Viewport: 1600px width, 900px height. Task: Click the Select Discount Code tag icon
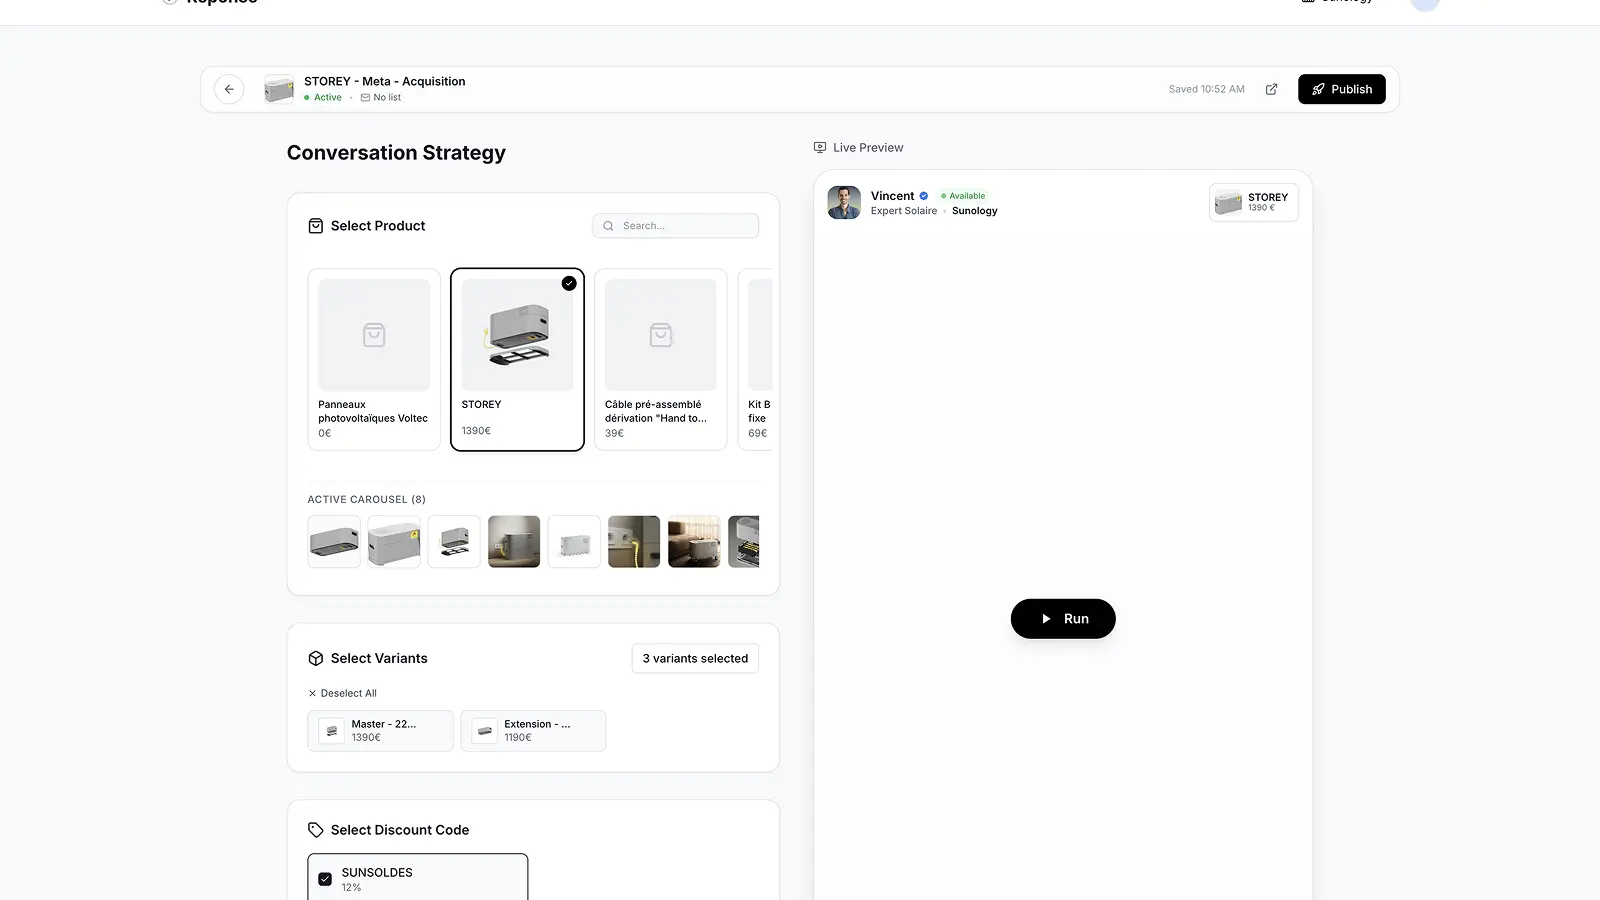(316, 830)
